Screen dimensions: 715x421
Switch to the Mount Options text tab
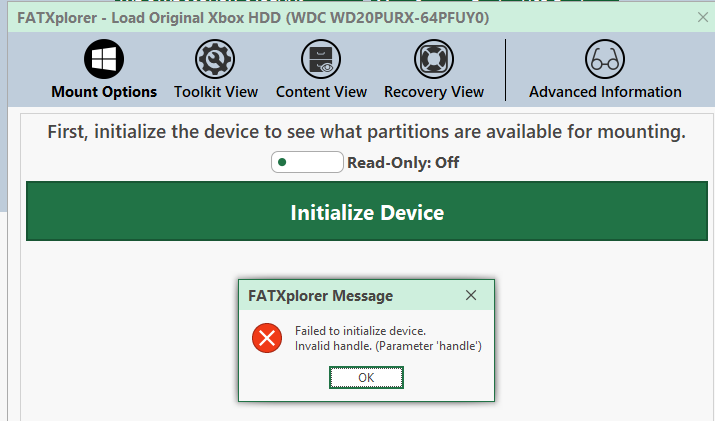tap(104, 92)
